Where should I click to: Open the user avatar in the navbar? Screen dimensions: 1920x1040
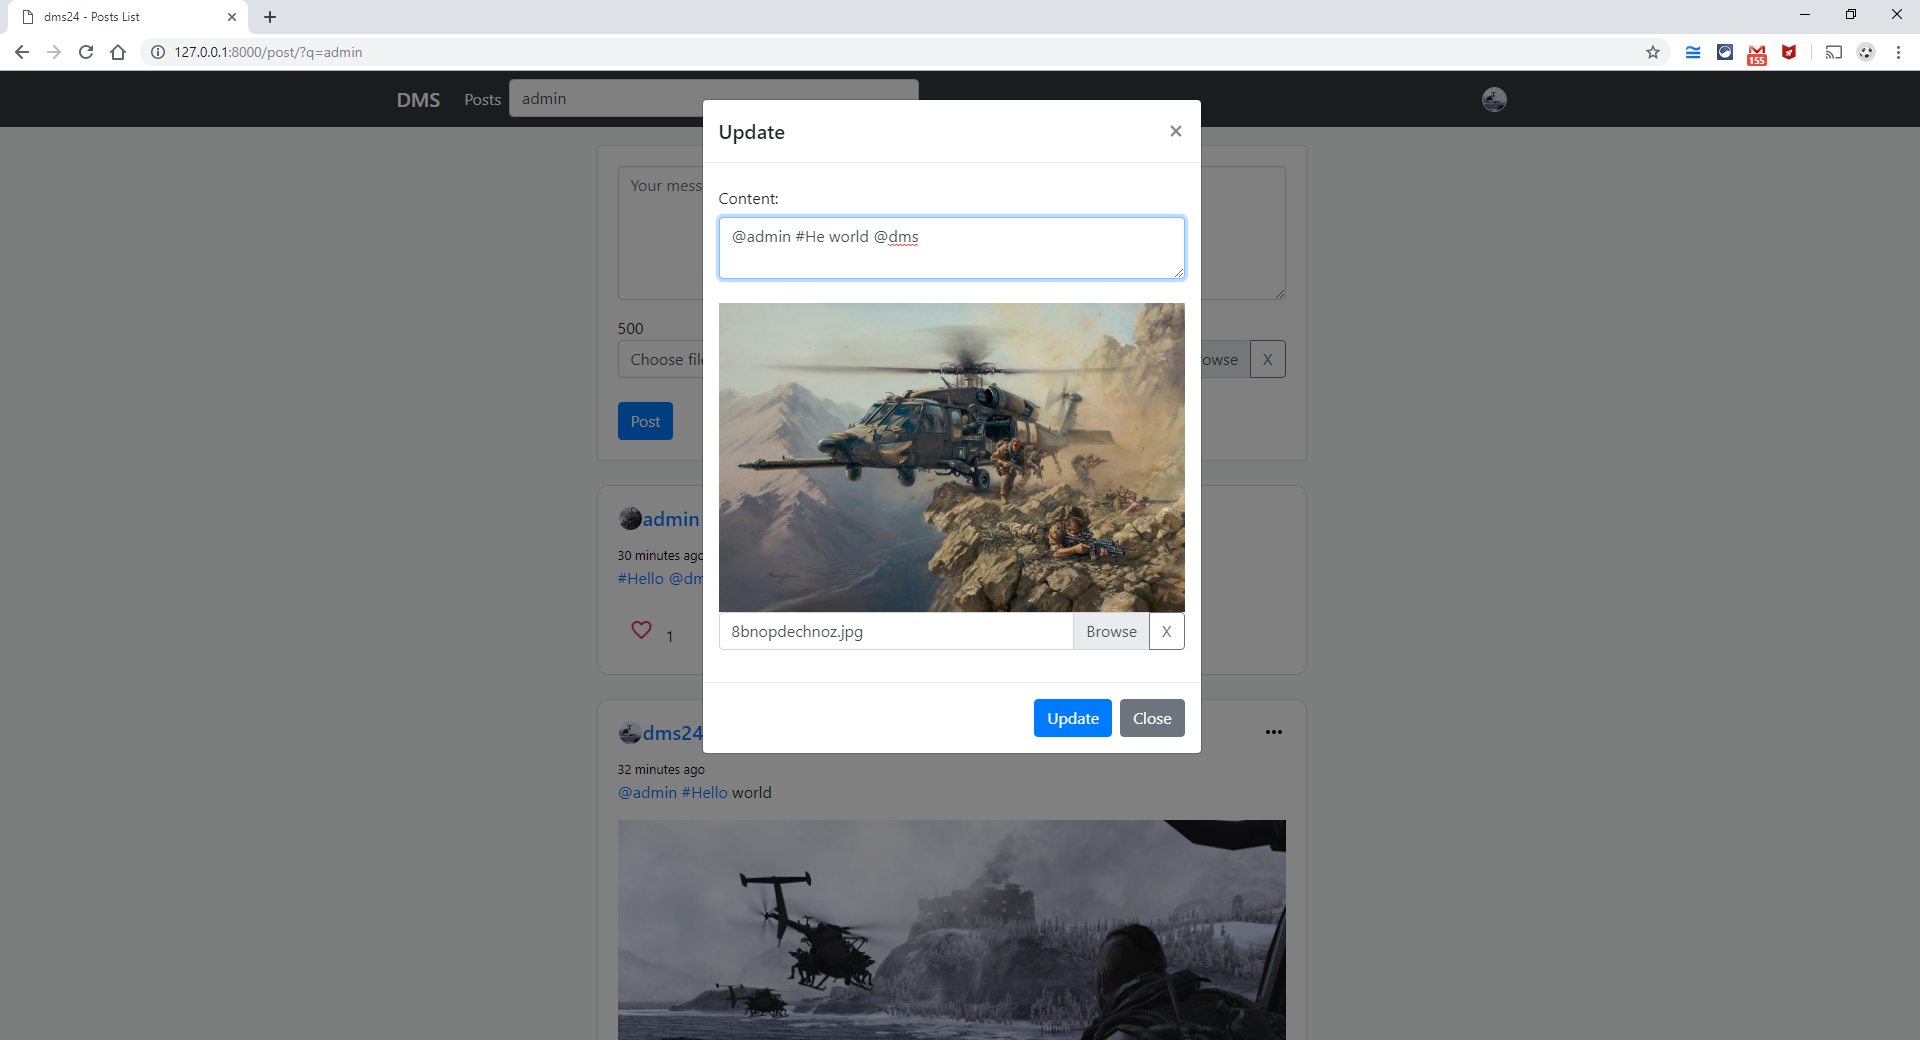click(1494, 99)
